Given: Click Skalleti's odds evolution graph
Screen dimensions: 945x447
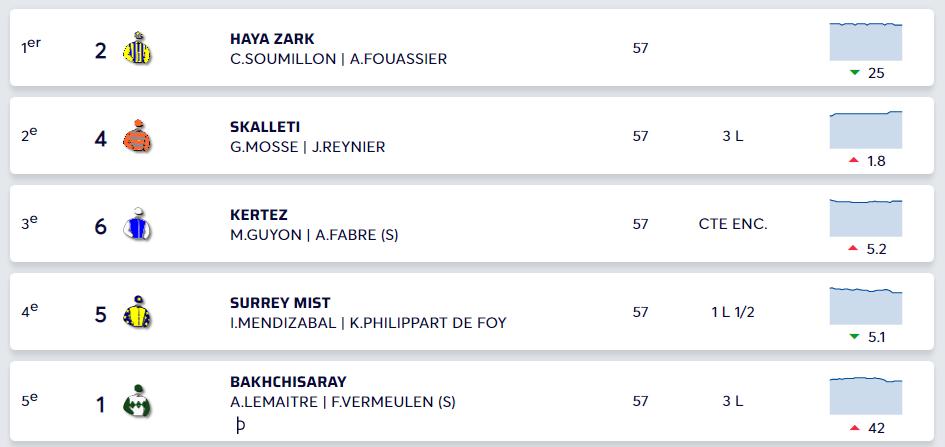Looking at the screenshot, I should coord(865,130).
